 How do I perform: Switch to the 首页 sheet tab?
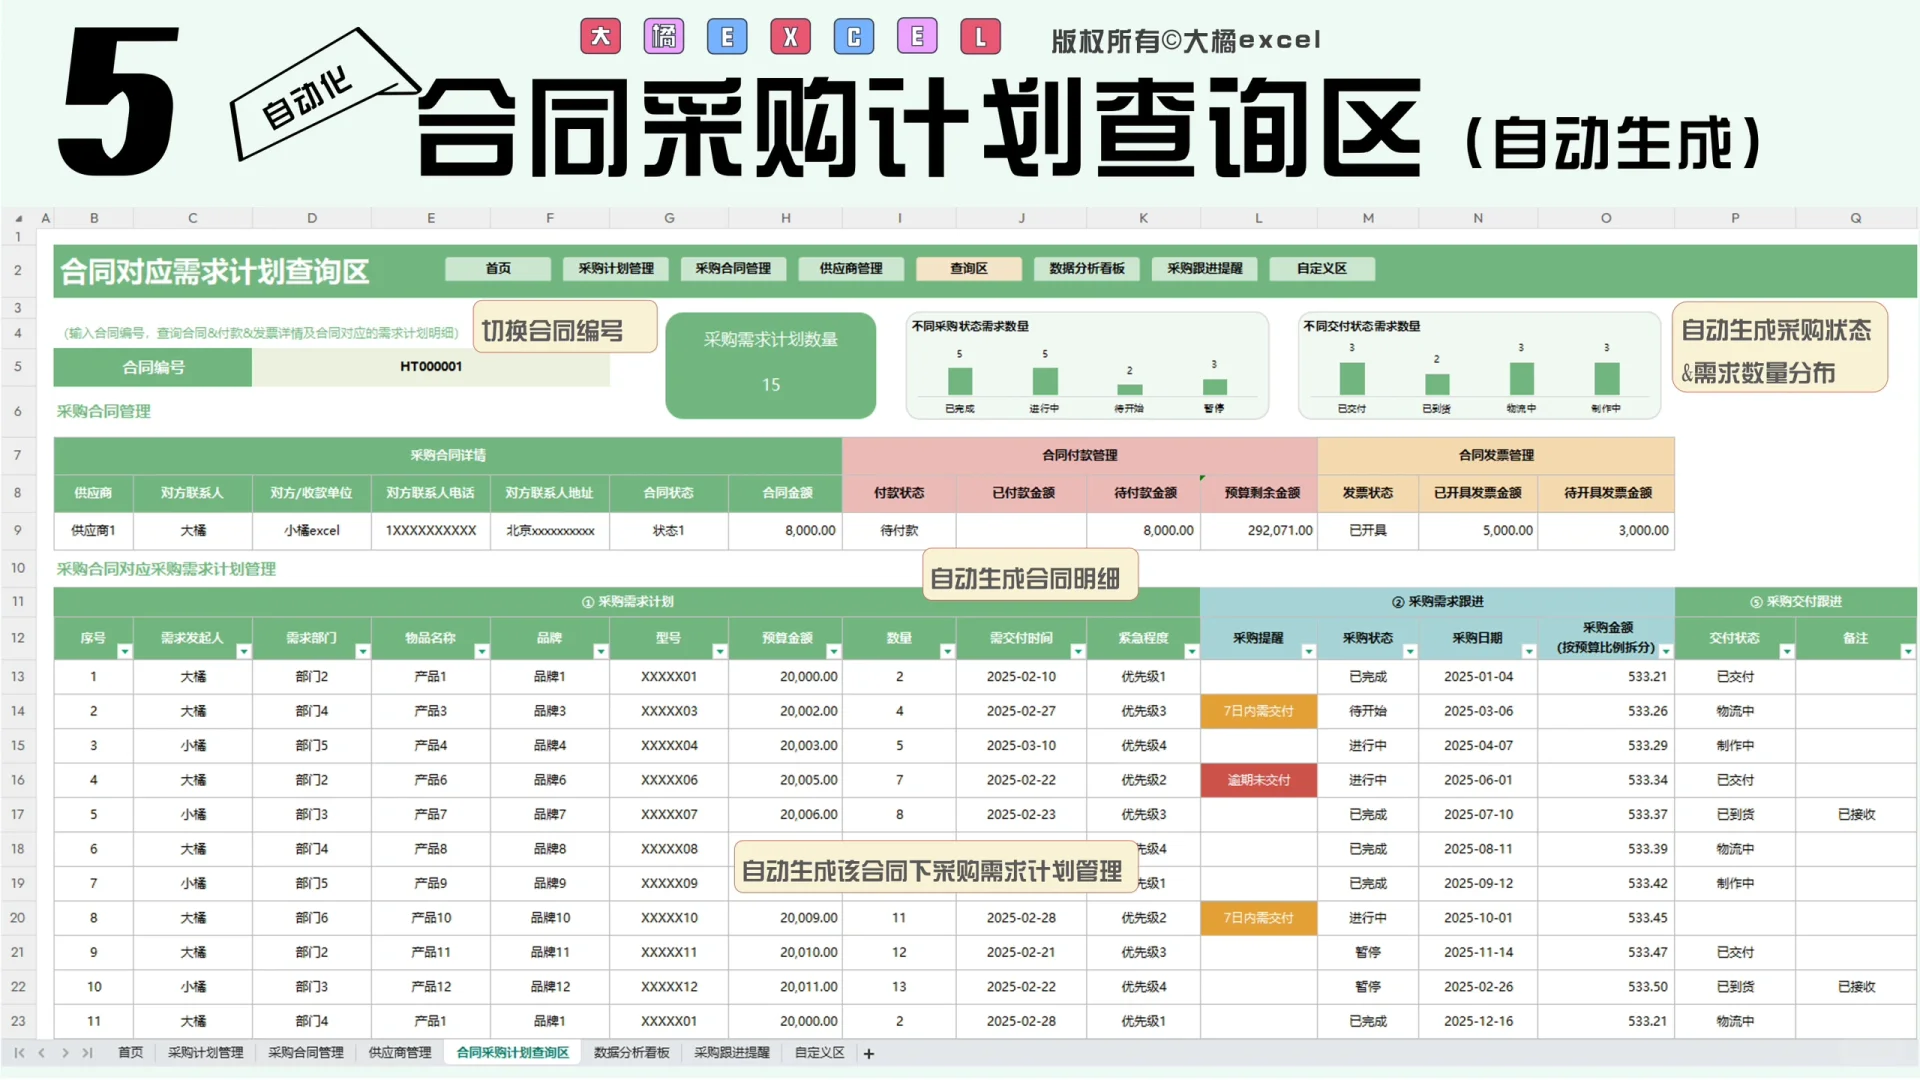pos(130,1053)
